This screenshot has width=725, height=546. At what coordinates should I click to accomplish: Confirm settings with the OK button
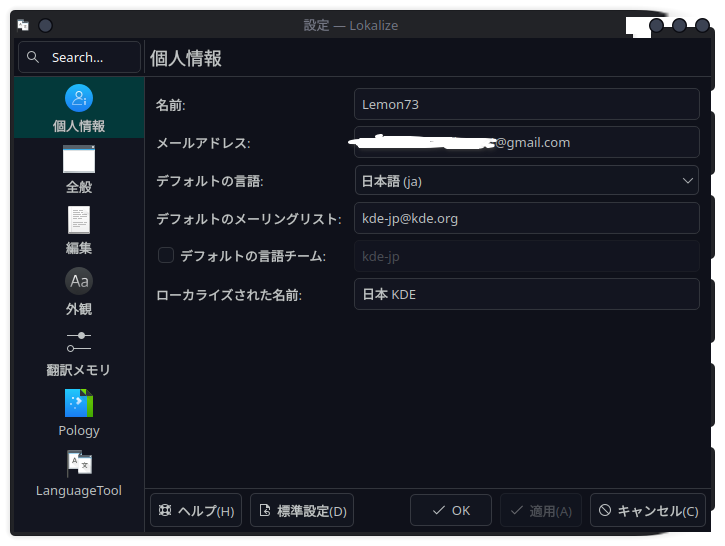point(451,510)
